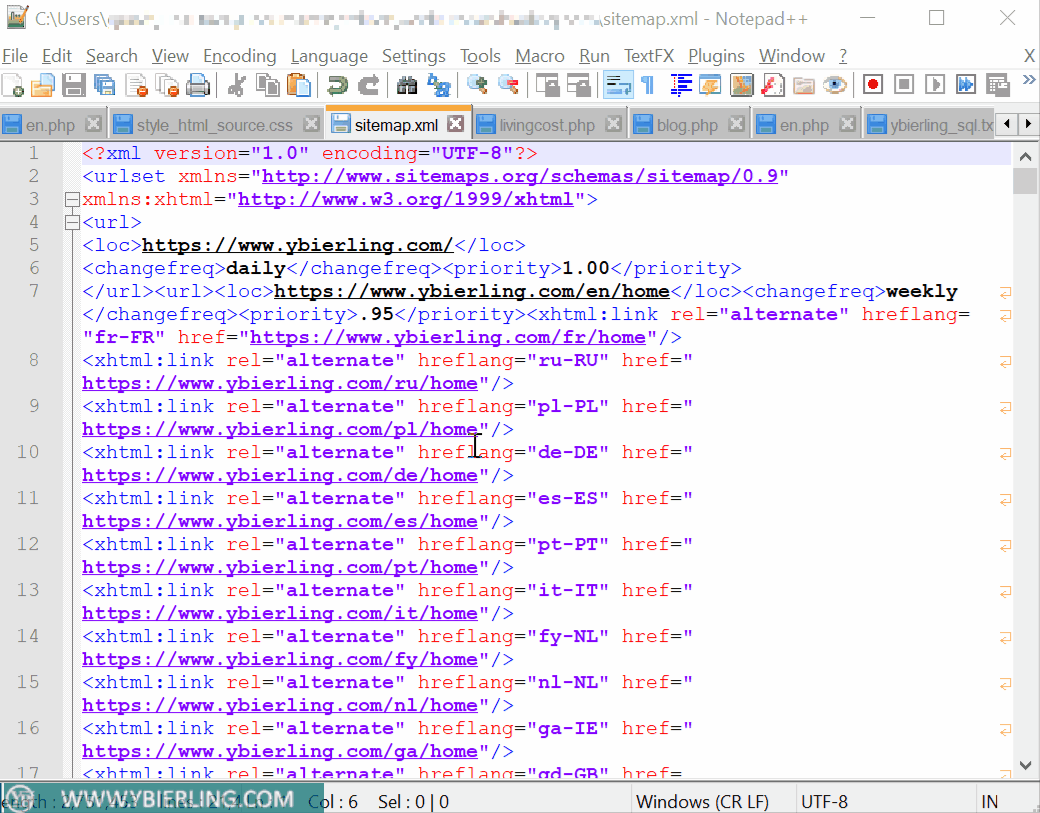Click the Play macro icon
Viewport: 1040px width, 813px height.
click(x=935, y=86)
